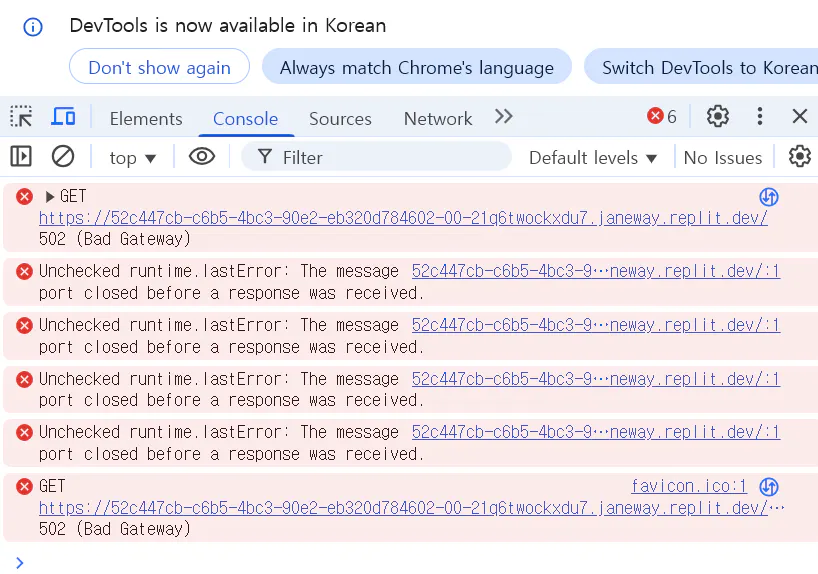Click the error icon on last GET row
This screenshot has width=818, height=574.
pyautogui.click(x=24, y=486)
